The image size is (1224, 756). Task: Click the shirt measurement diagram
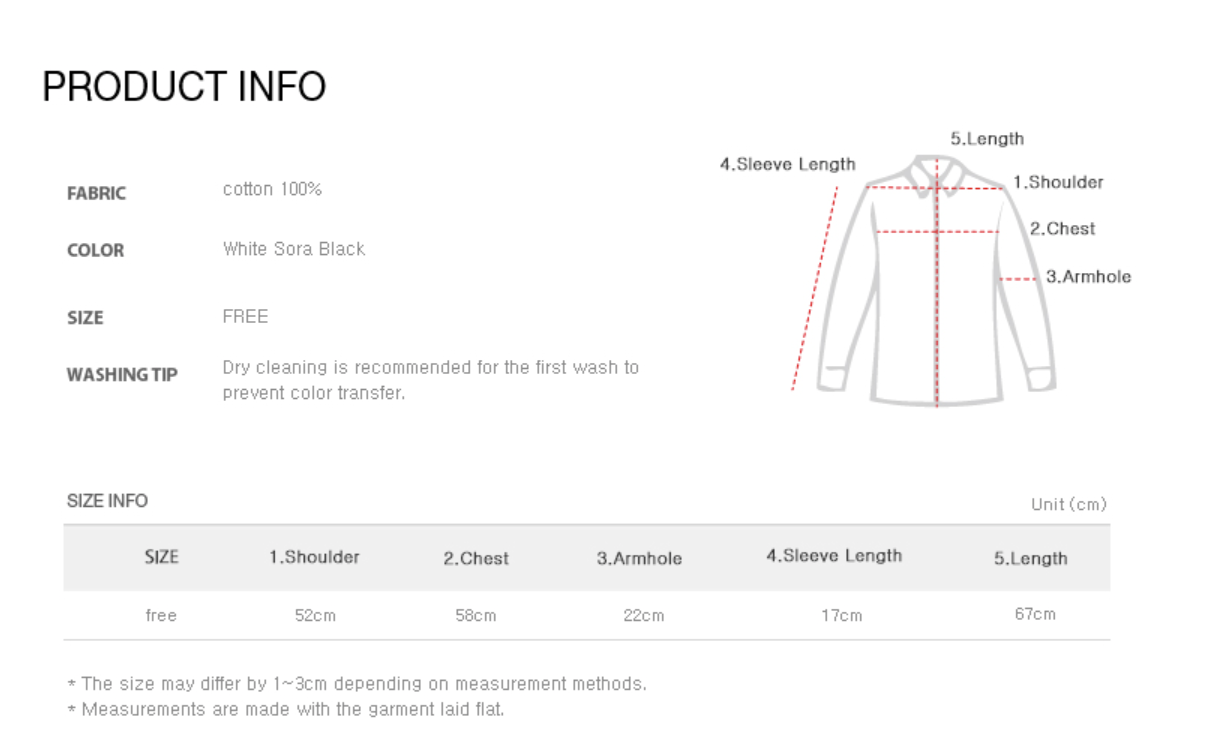pos(936,280)
